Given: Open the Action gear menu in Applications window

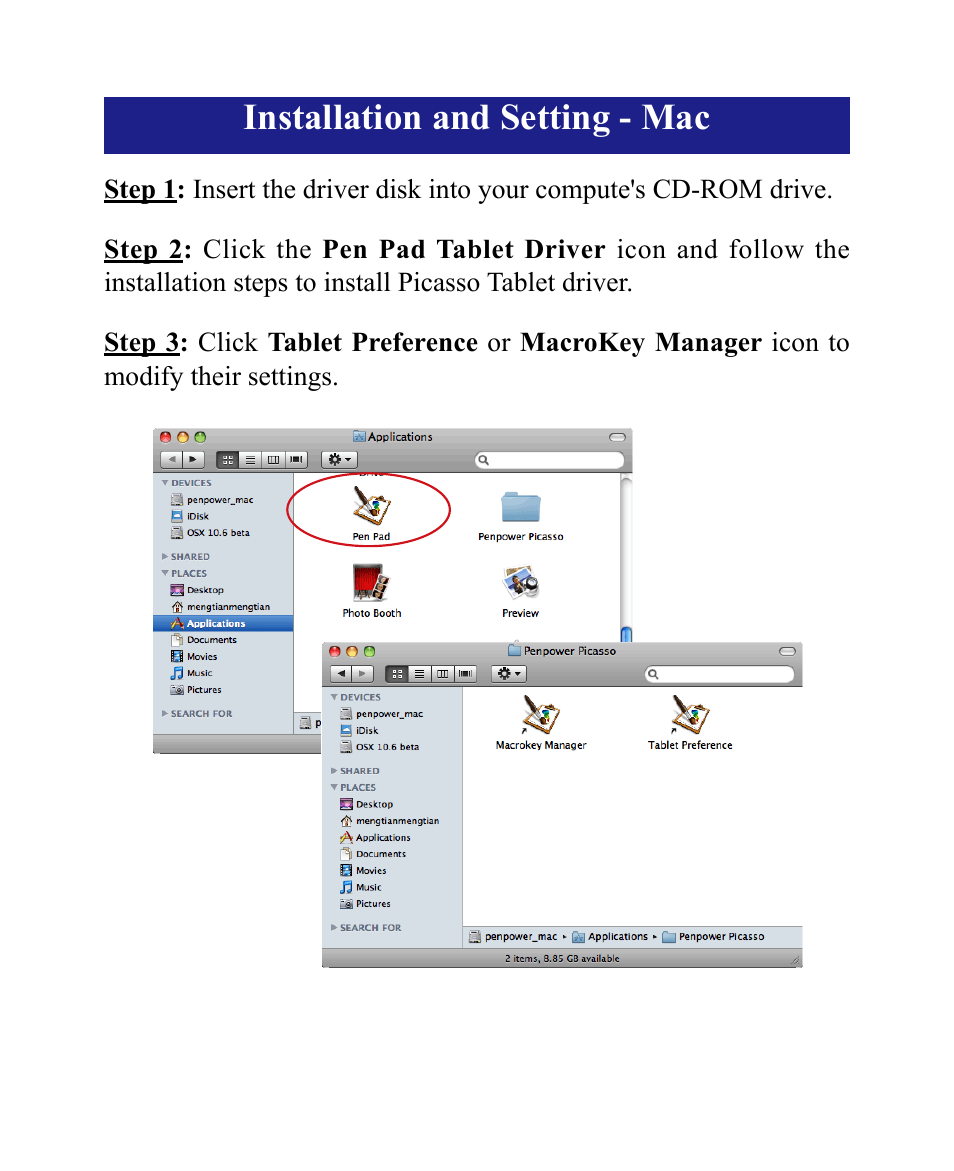Looking at the screenshot, I should pos(339,459).
